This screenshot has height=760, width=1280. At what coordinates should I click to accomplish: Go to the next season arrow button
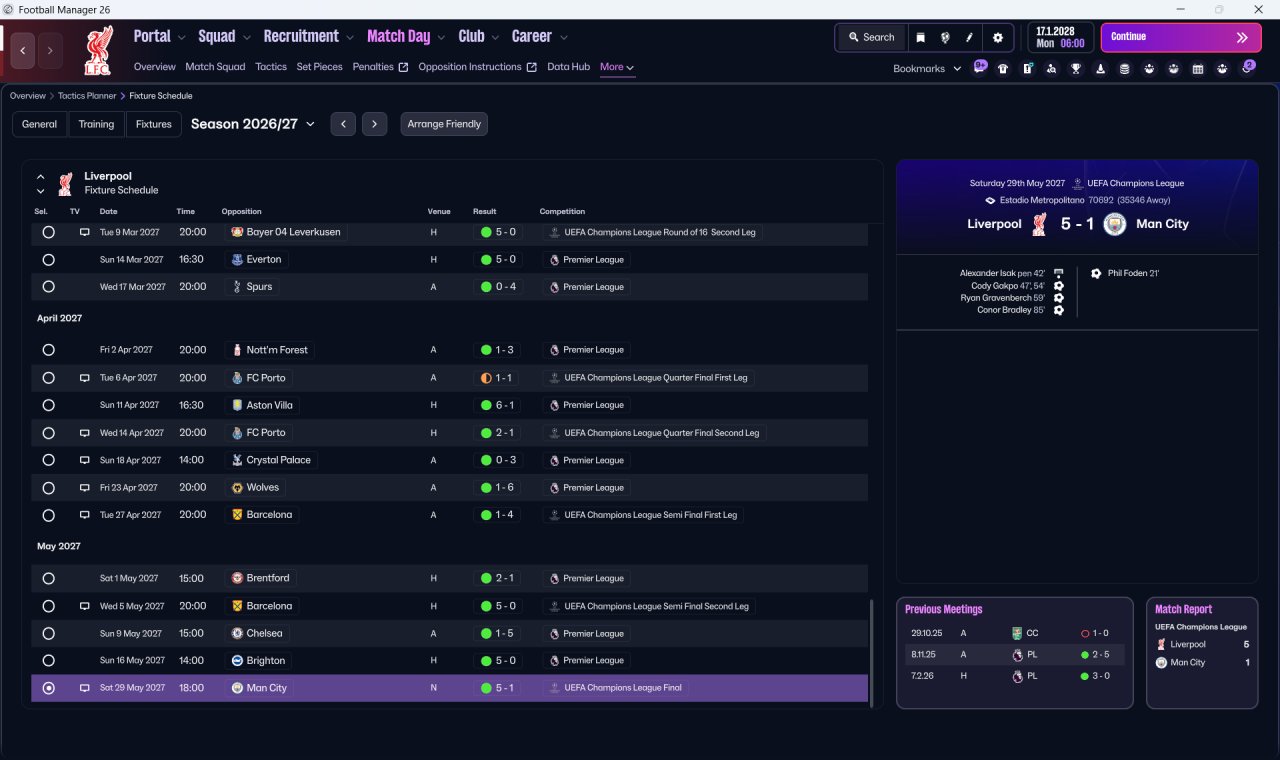[374, 124]
